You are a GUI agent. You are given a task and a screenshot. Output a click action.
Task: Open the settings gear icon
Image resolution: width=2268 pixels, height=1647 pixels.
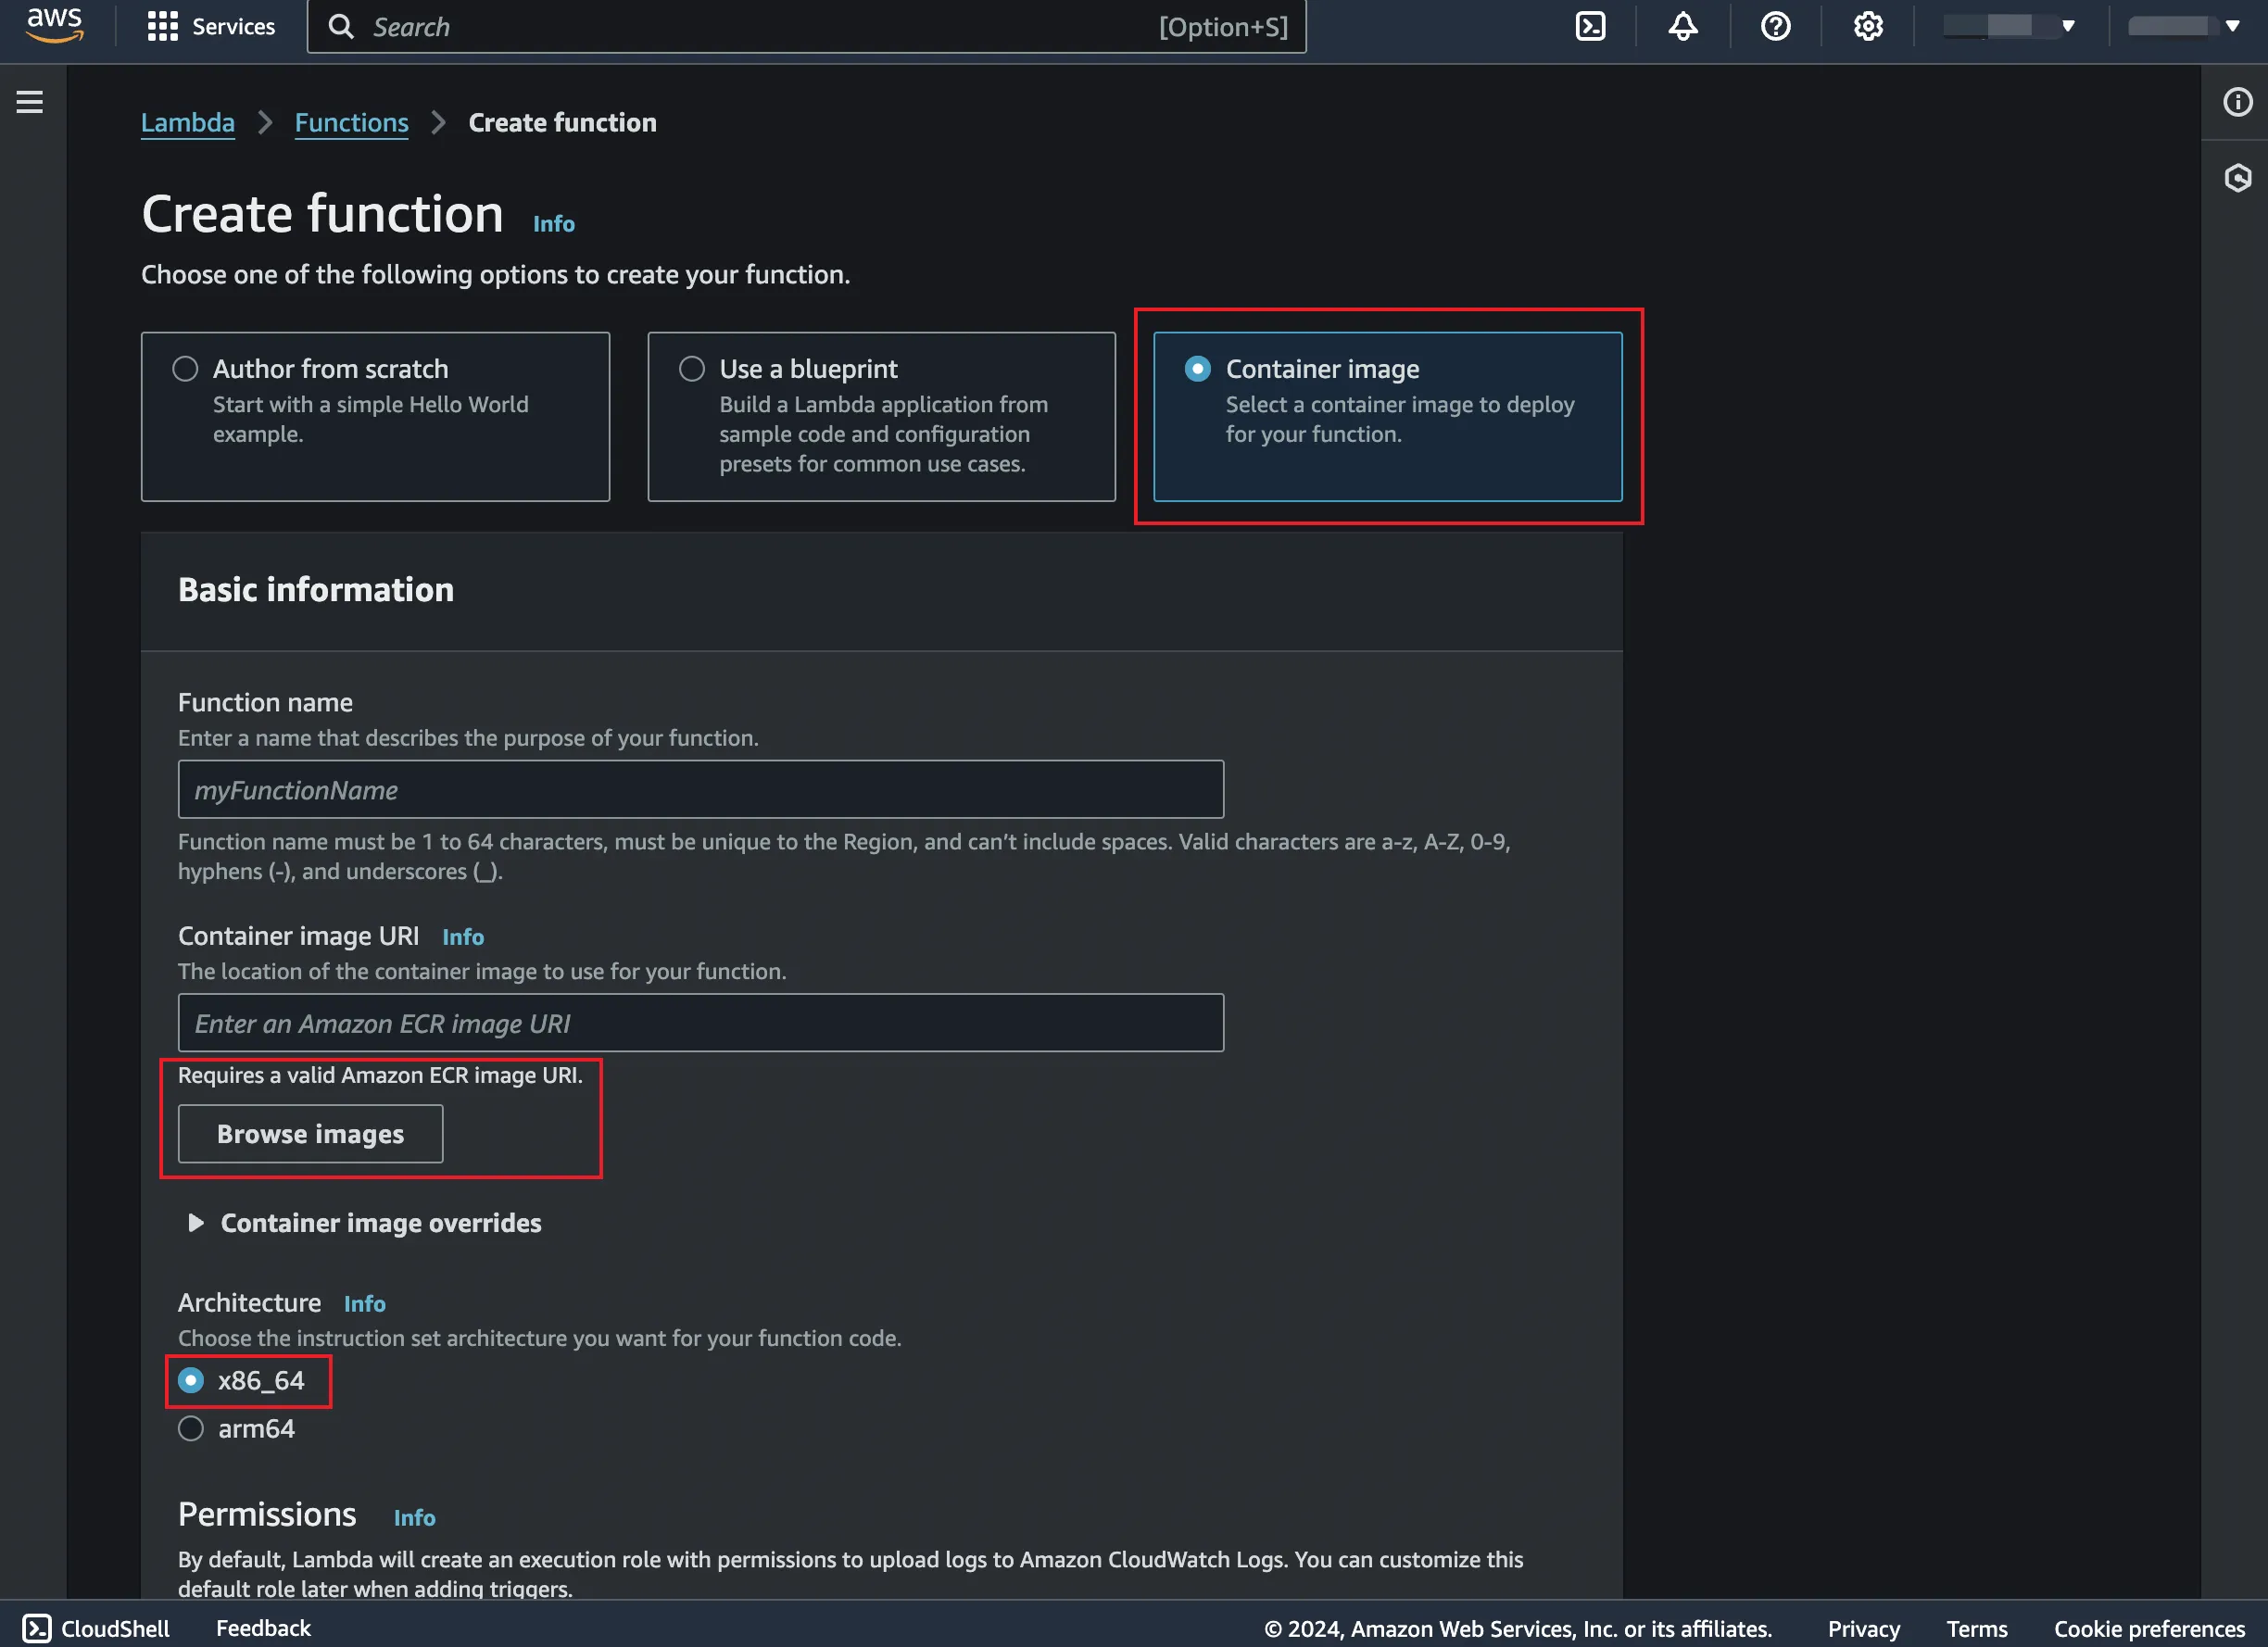coord(1867,26)
